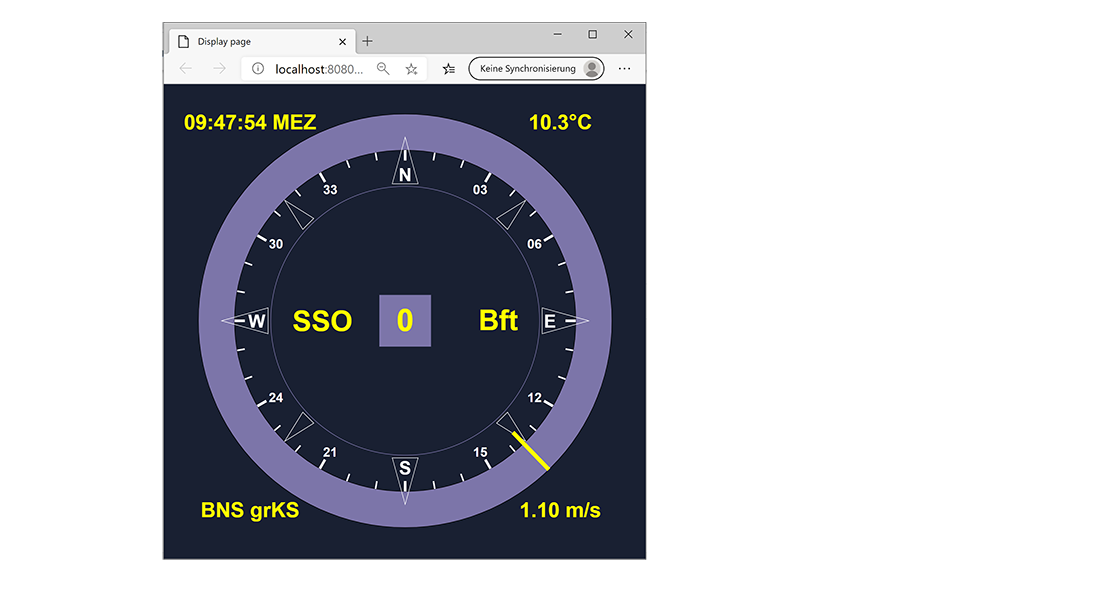
Task: Click the browser back arrow
Action: tap(185, 69)
